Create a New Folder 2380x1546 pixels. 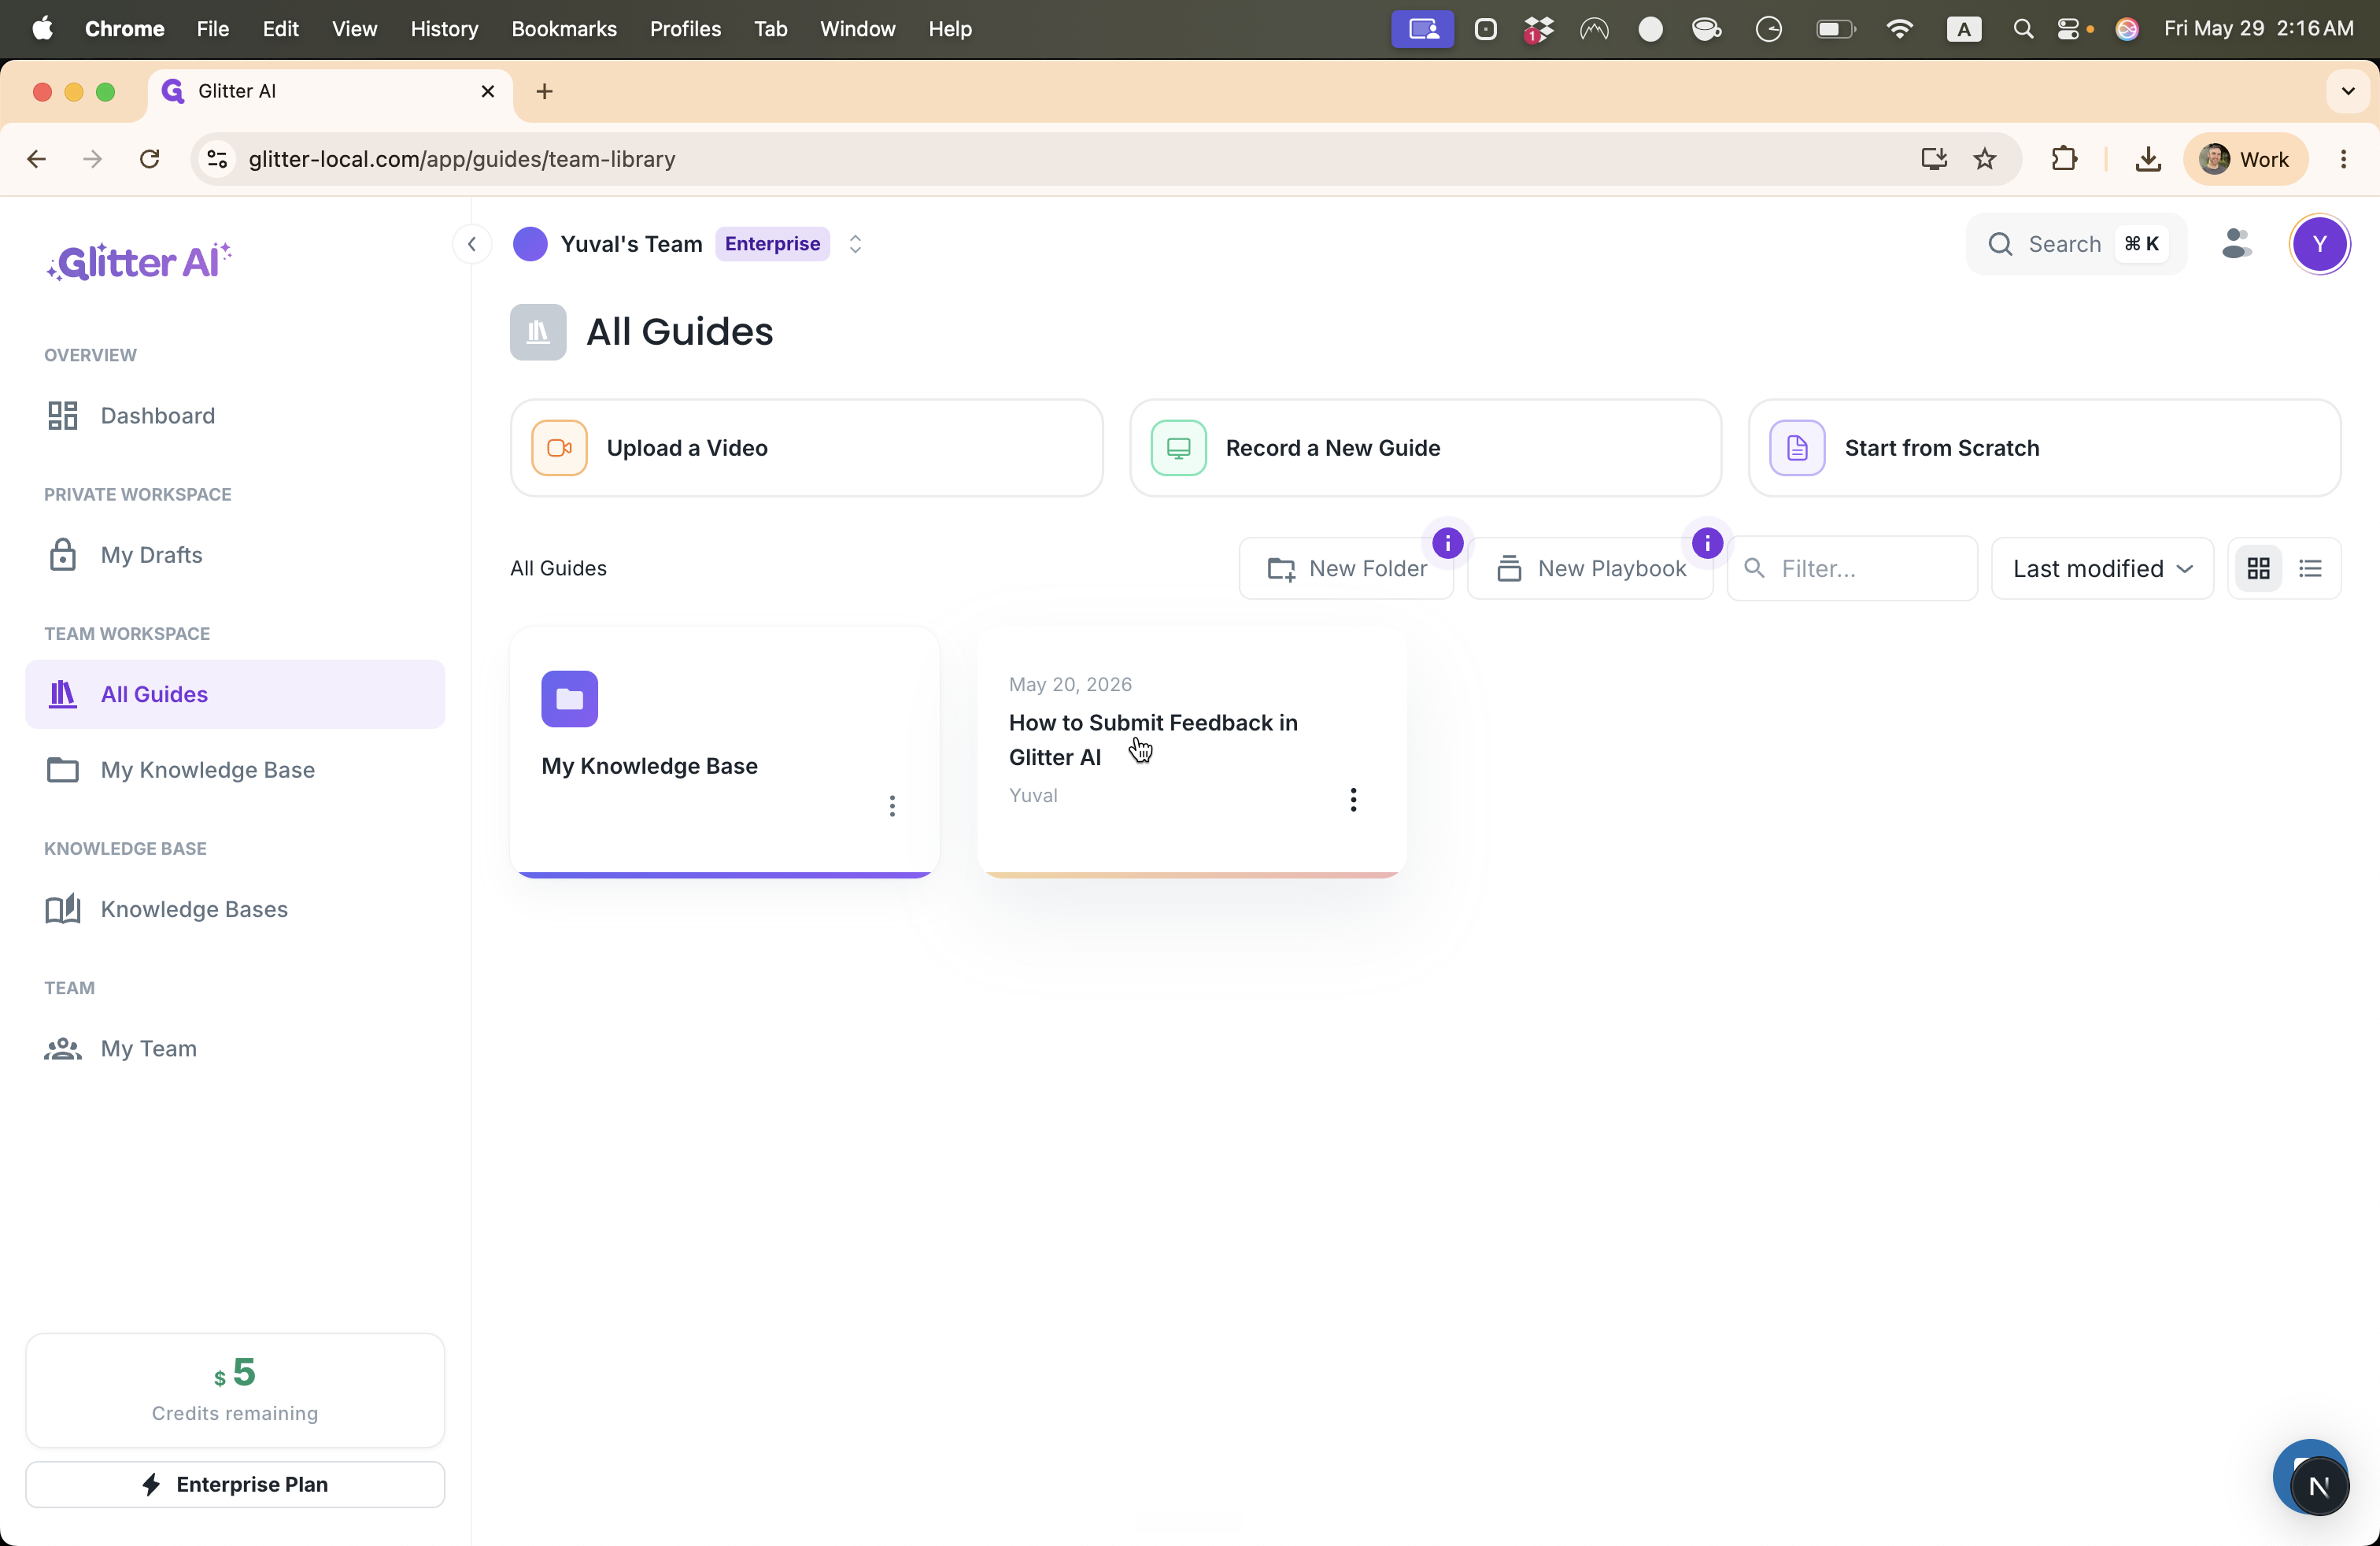click(x=1346, y=569)
